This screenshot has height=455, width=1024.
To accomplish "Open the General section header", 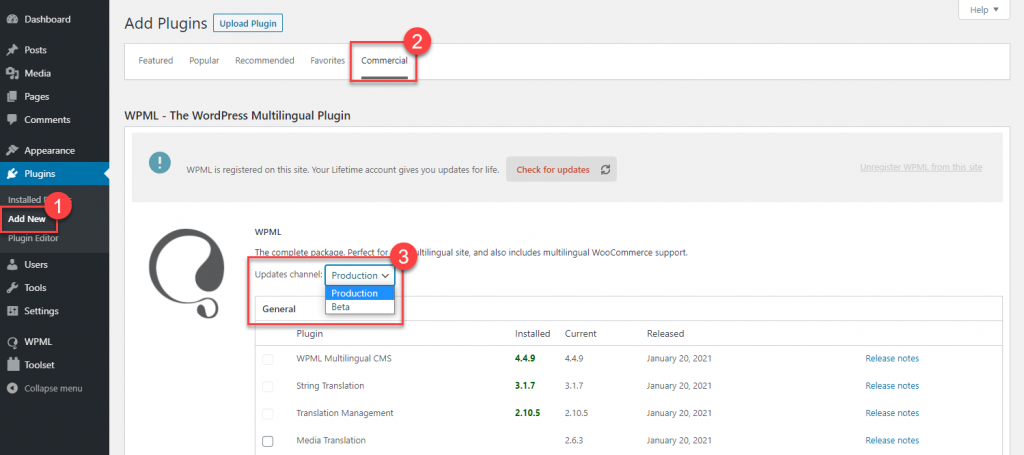I will [279, 309].
